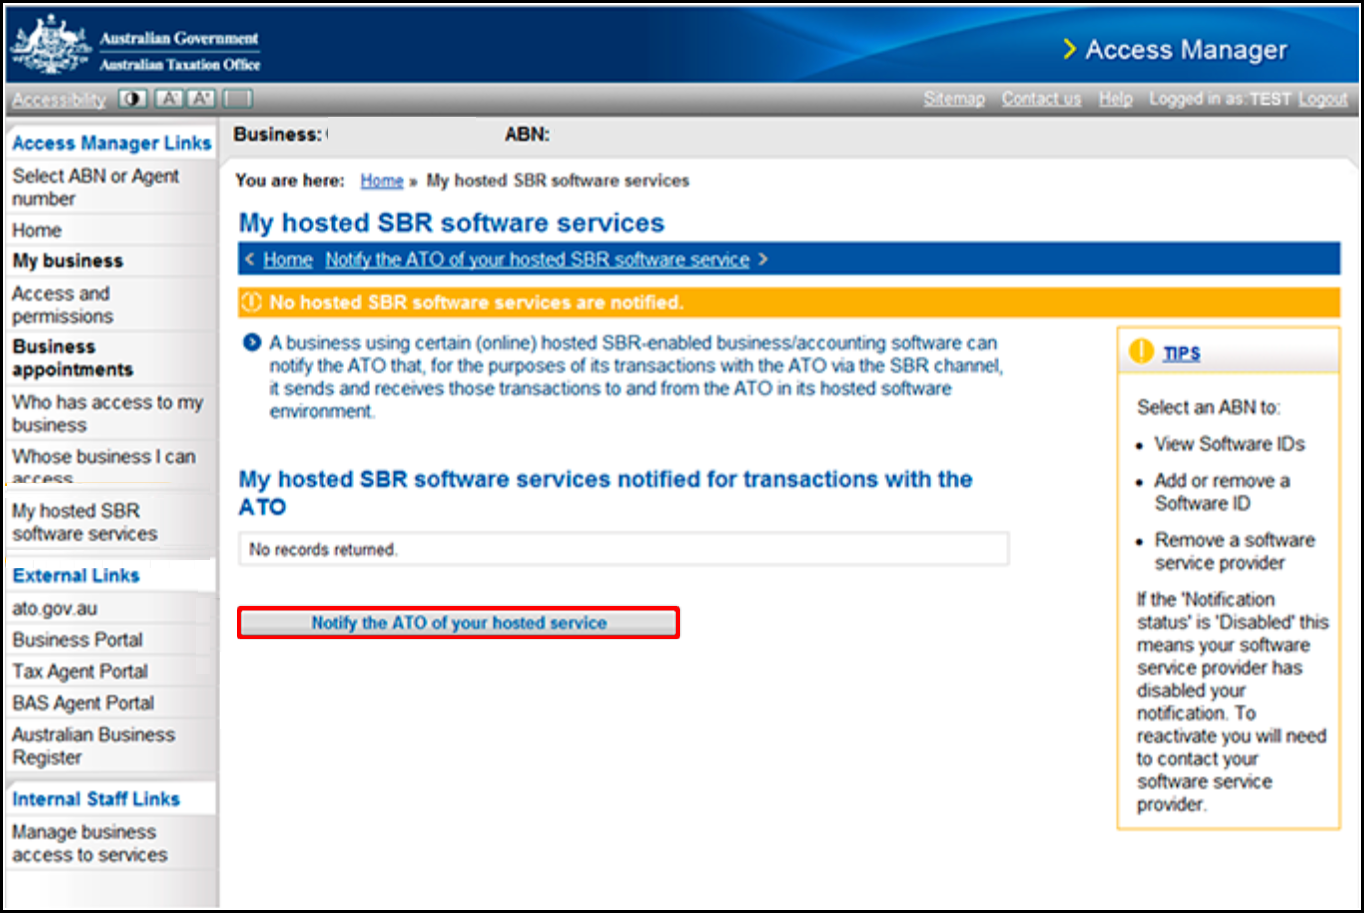Click the Logout link
1364x913 pixels.
click(1322, 99)
